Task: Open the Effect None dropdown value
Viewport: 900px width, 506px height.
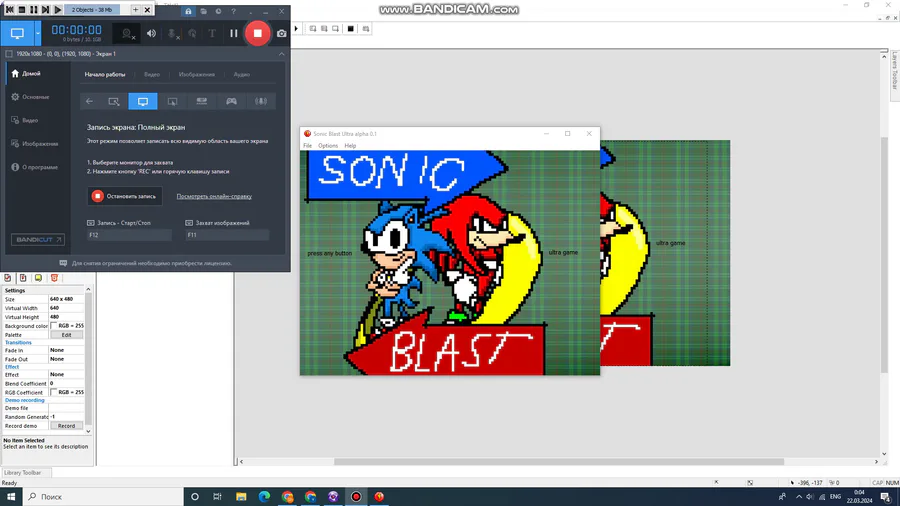Action: [67, 375]
